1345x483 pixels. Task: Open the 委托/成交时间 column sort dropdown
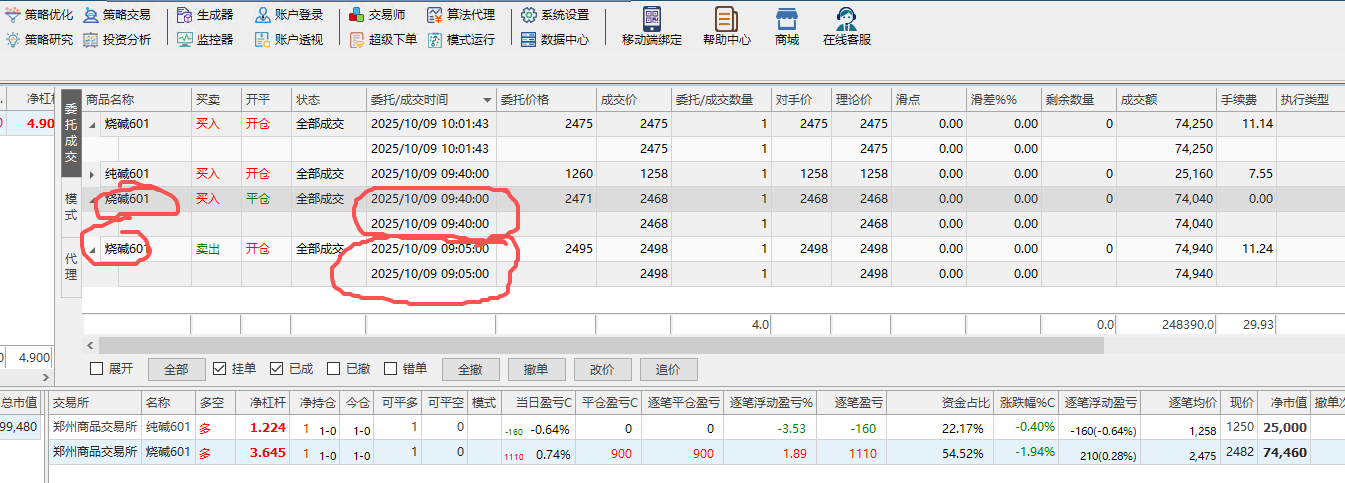(487, 100)
